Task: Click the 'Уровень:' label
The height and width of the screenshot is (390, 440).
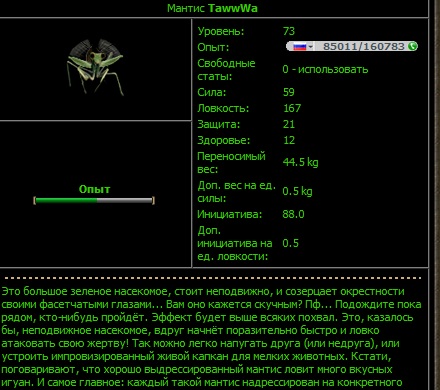Action: pyautogui.click(x=221, y=31)
